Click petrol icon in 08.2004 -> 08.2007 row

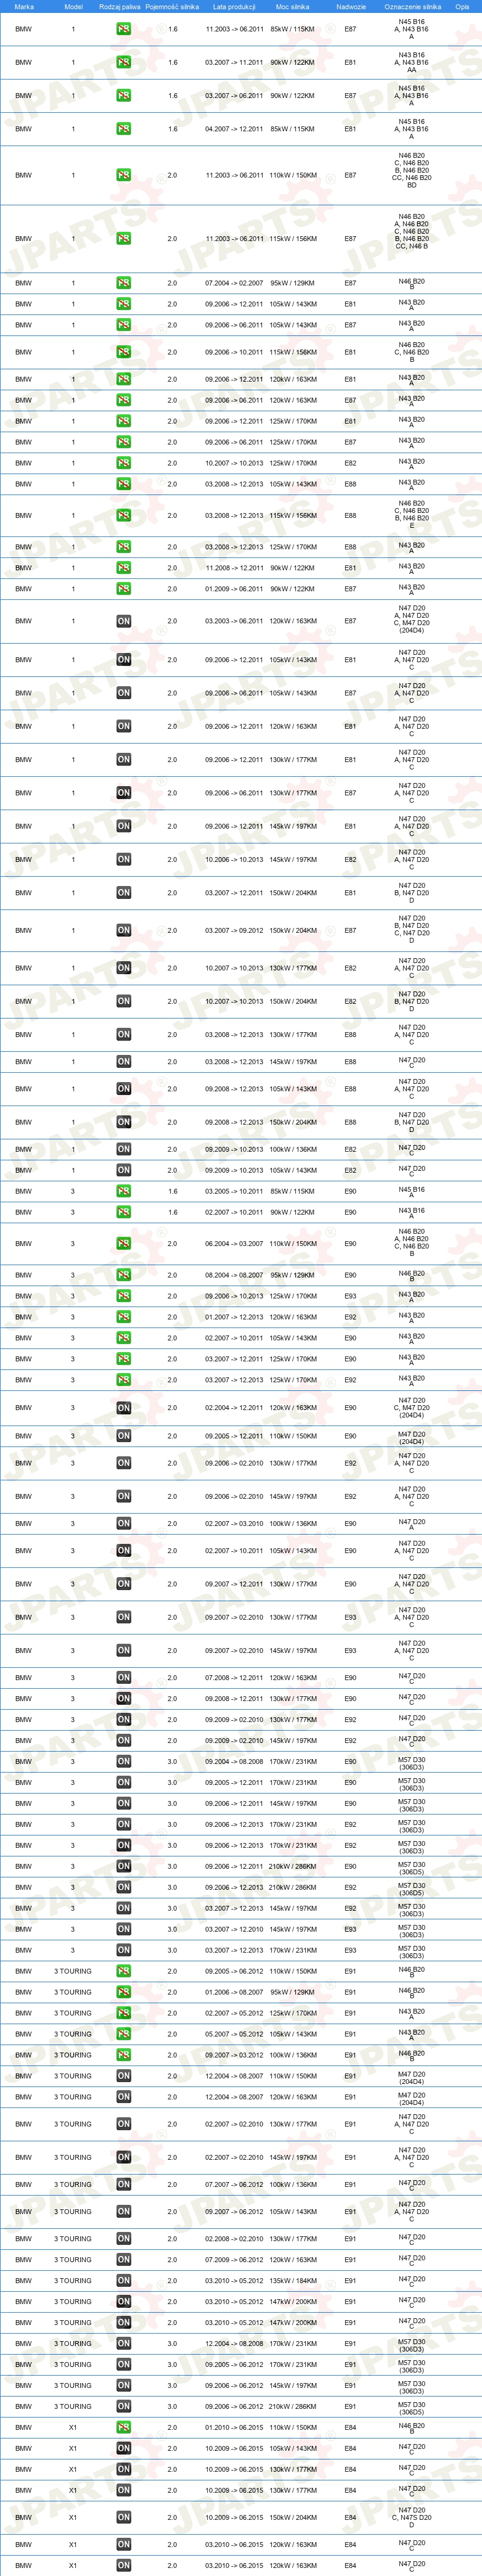tap(123, 1276)
